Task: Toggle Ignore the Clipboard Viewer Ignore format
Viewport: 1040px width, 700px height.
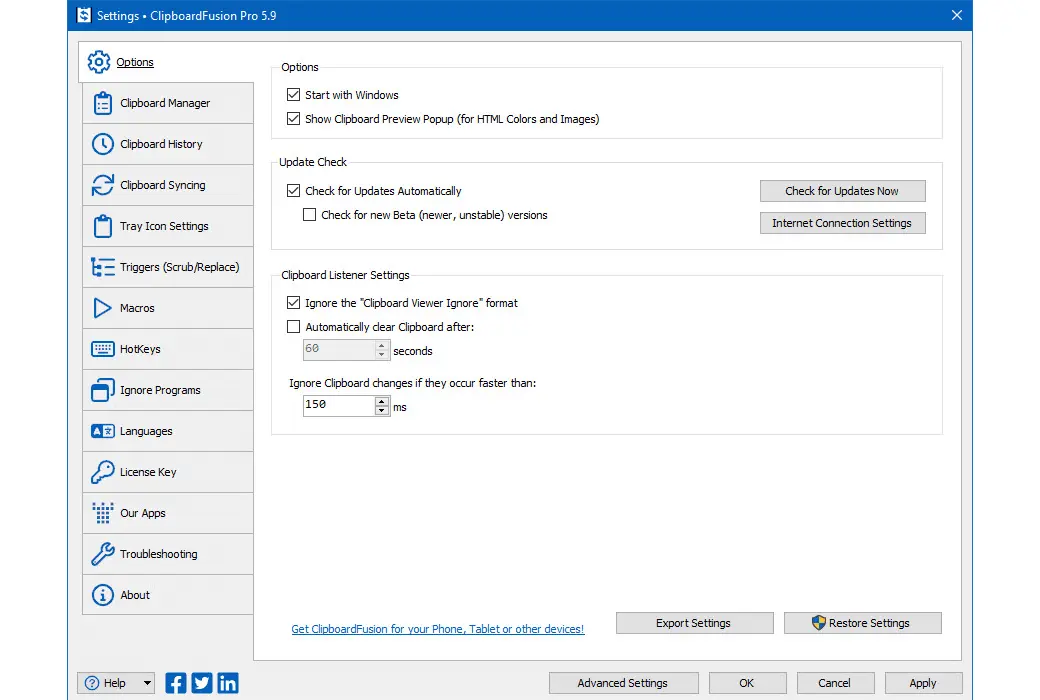Action: (293, 303)
